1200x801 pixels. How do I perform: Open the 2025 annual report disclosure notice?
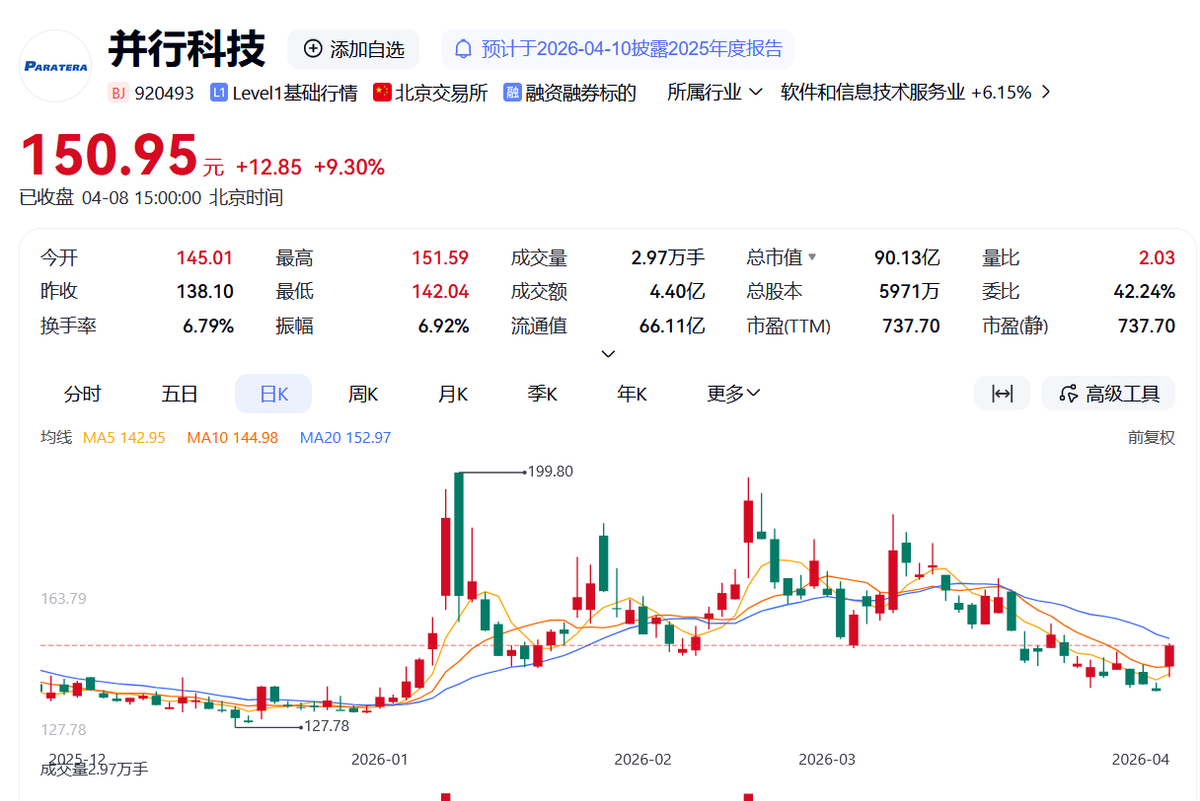(x=631, y=49)
